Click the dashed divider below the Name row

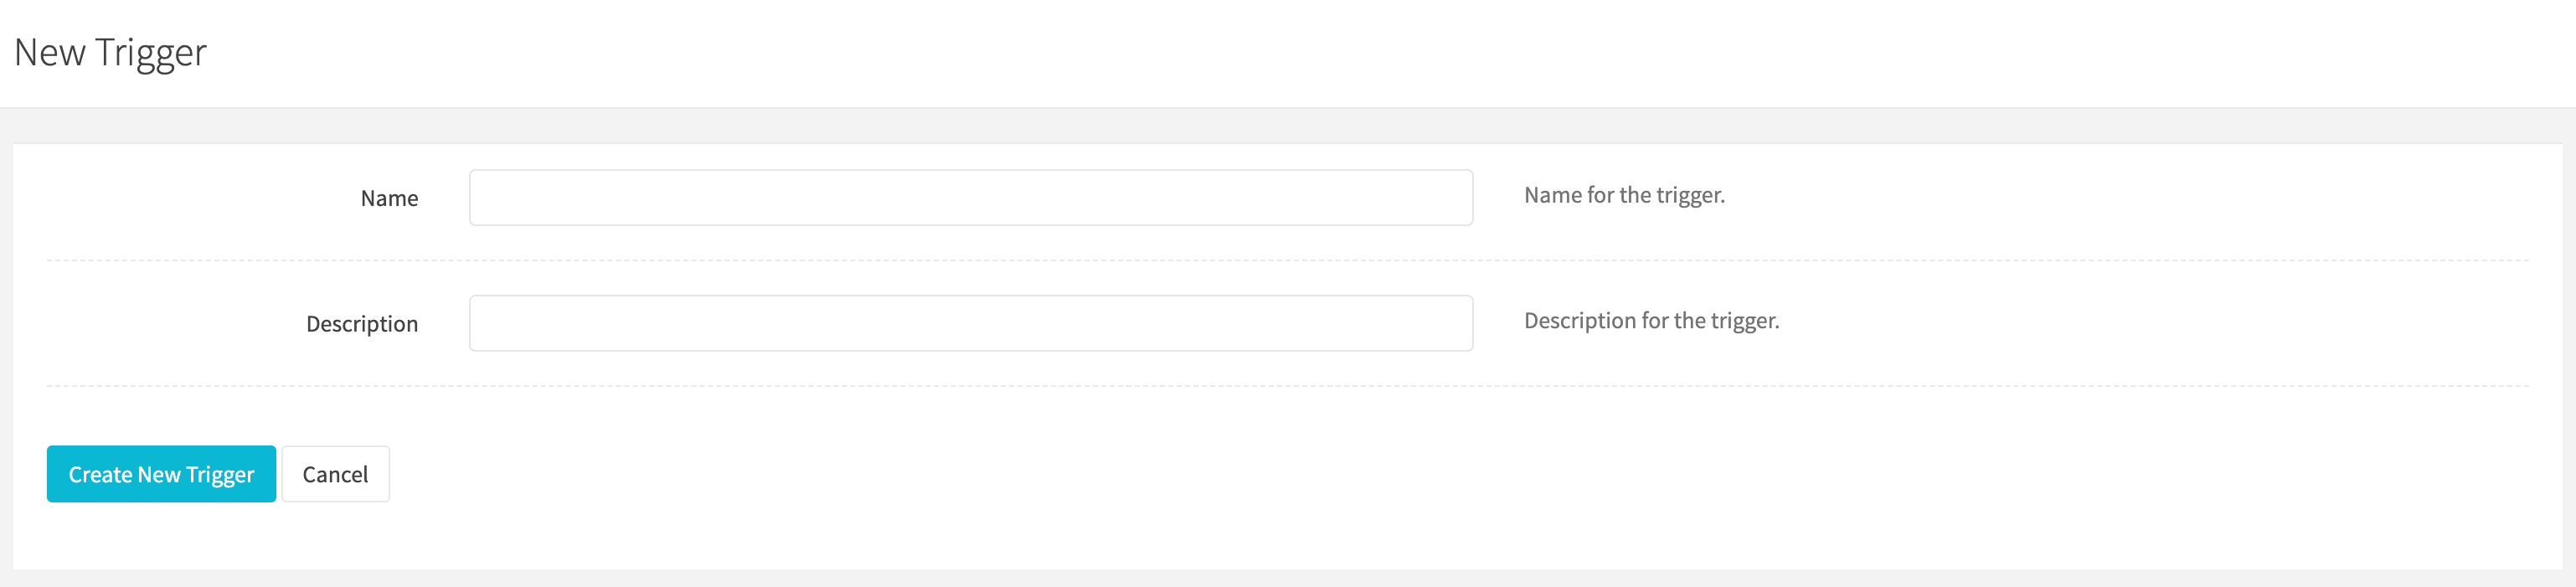1287,260
